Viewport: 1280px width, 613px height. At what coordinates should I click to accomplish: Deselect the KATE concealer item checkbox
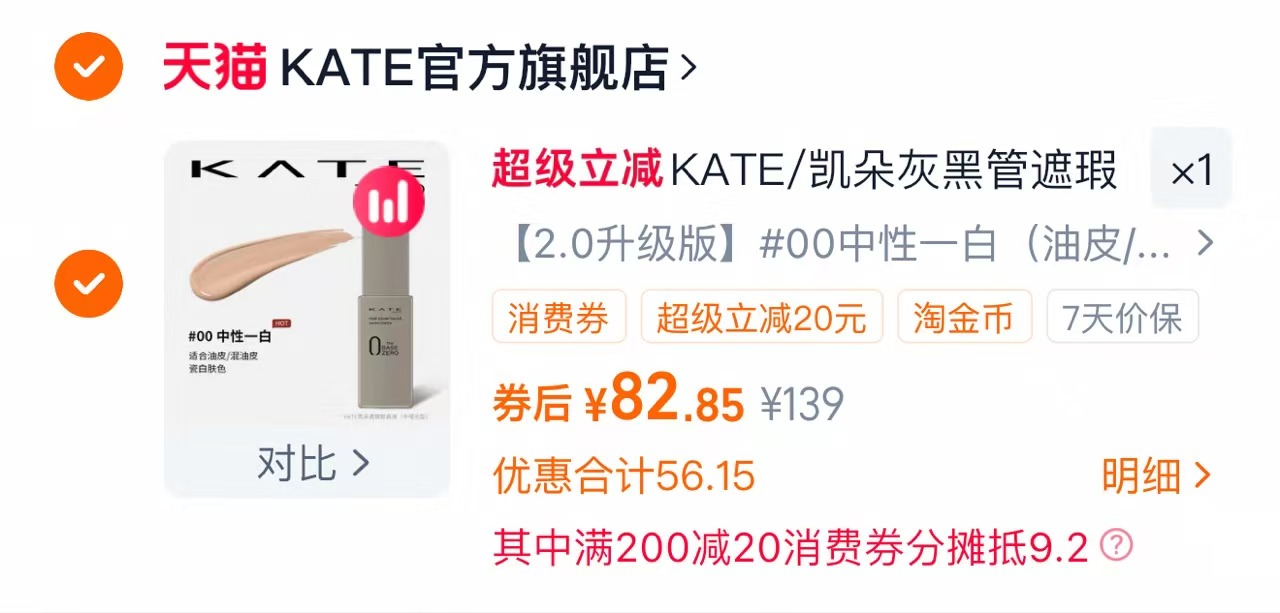(88, 283)
